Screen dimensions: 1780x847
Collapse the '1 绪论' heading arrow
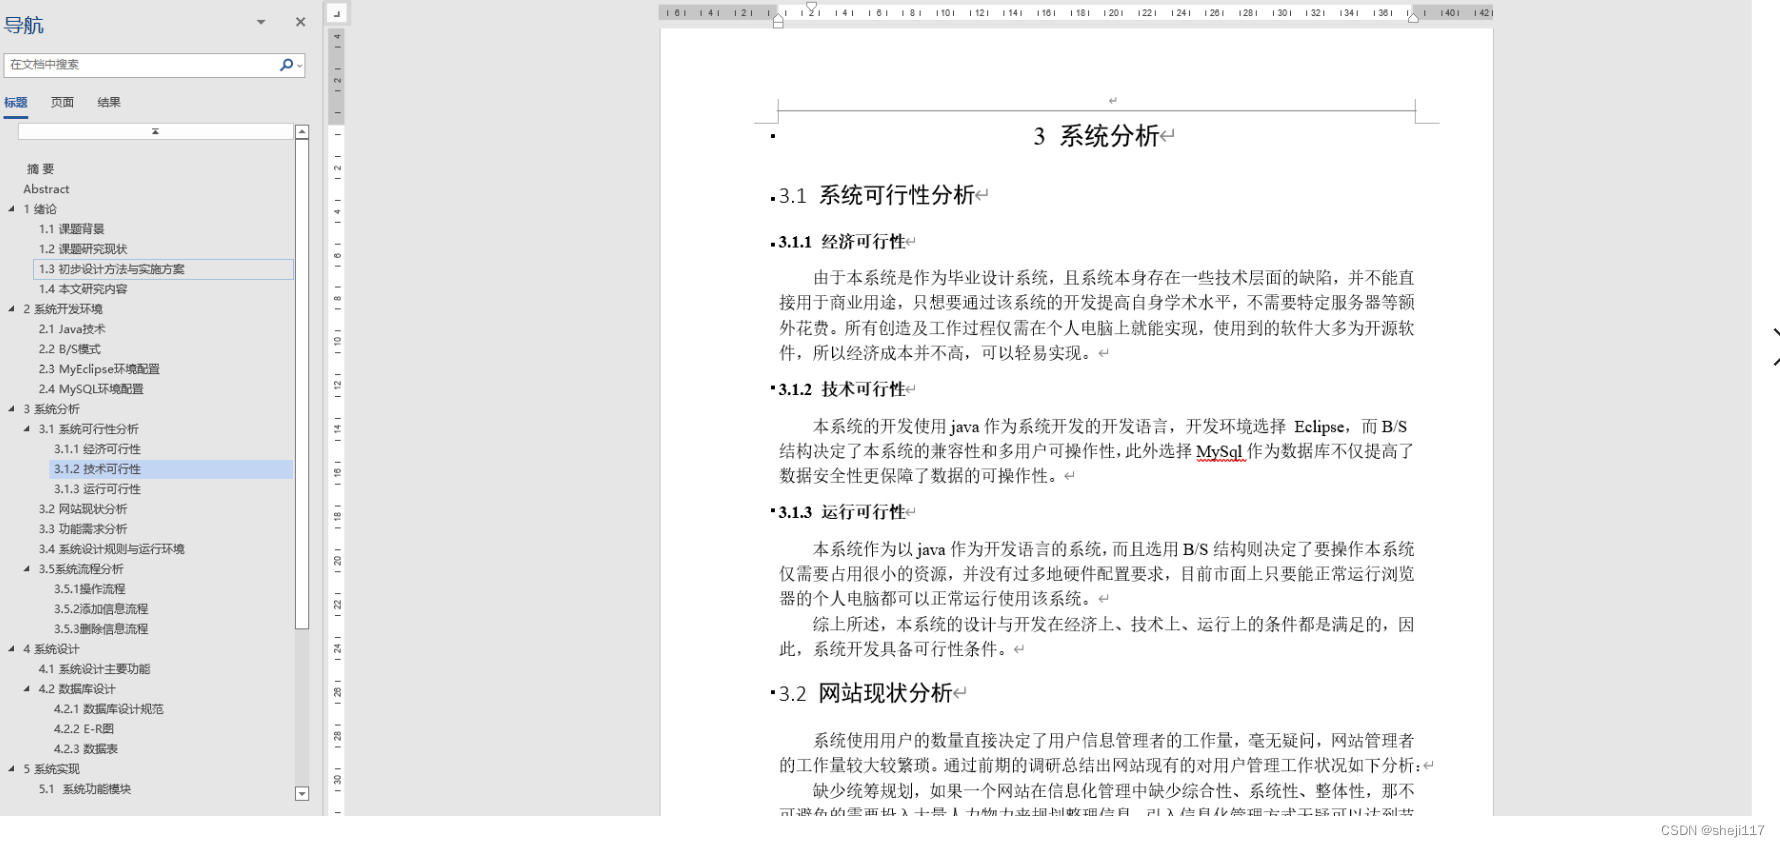[x=12, y=209]
